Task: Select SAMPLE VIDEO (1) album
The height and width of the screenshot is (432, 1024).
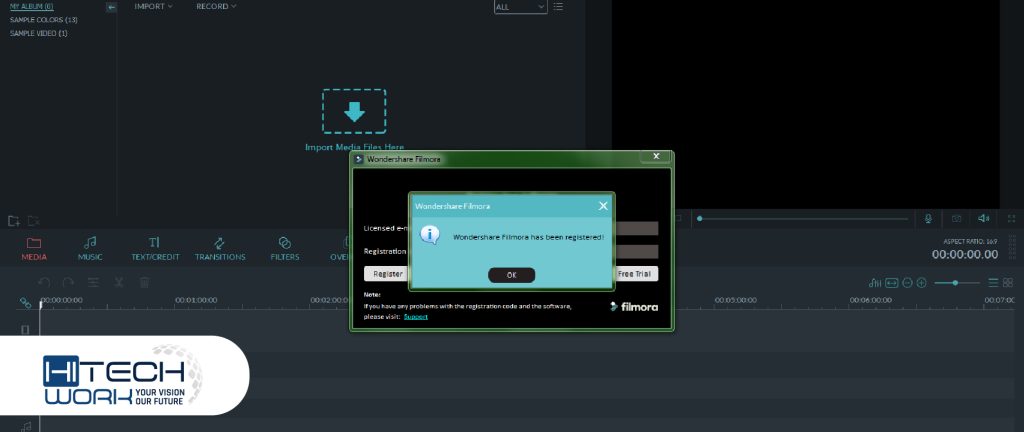Action: pyautogui.click(x=39, y=33)
